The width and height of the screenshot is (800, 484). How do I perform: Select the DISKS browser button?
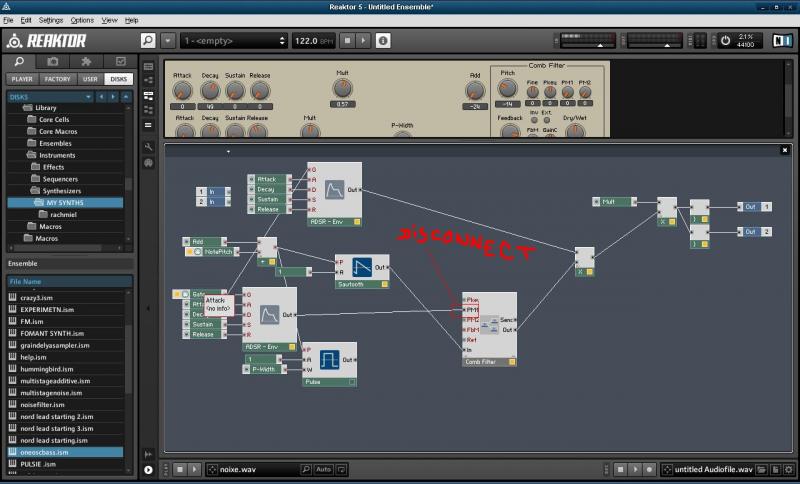pos(118,79)
